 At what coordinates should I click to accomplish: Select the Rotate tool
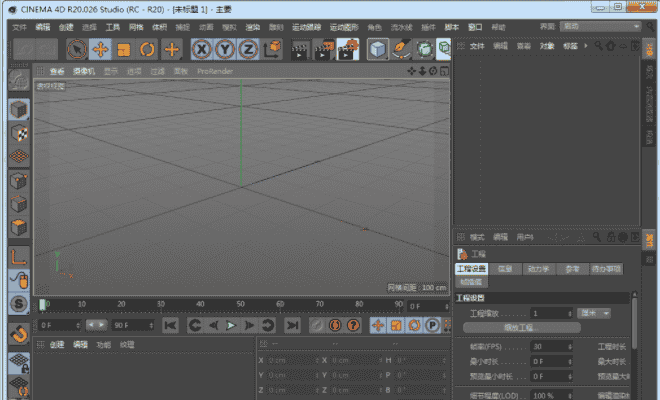[x=148, y=49]
